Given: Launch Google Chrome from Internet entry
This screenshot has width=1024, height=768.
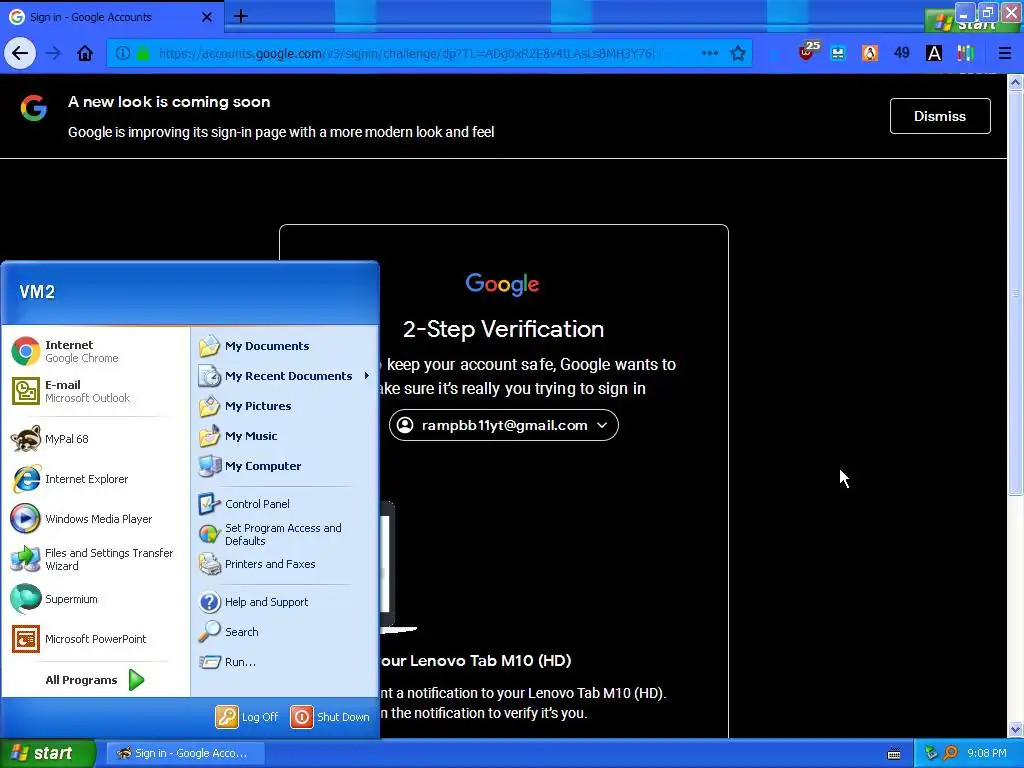Looking at the screenshot, I should (95, 351).
